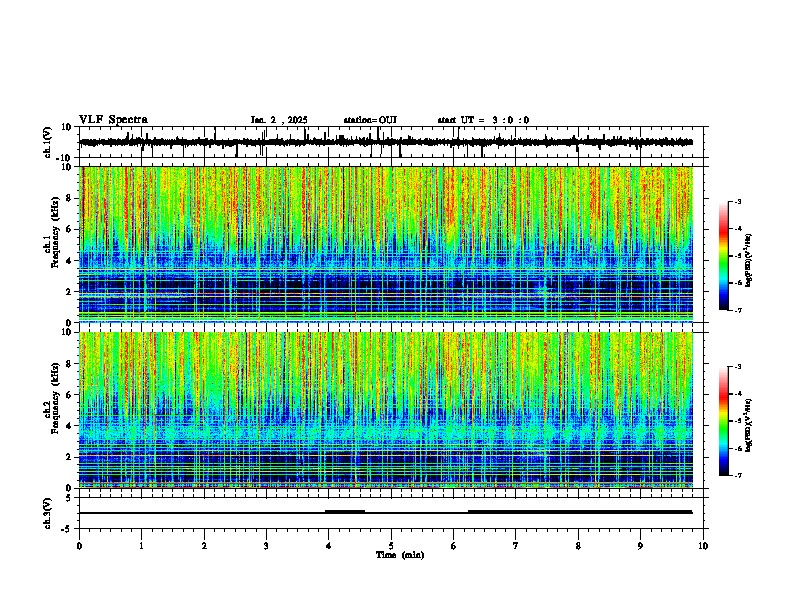Click the ch.2 spectrogram color scale bar
This screenshot has height=612, width=792.
pyautogui.click(x=723, y=421)
